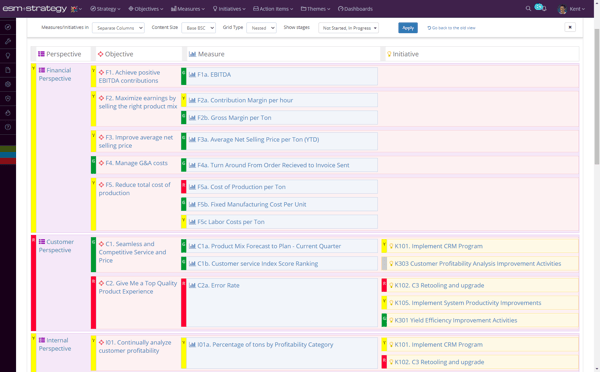The height and width of the screenshot is (372, 600).
Task: Click the esm+strategy logo
Action: (x=35, y=8)
